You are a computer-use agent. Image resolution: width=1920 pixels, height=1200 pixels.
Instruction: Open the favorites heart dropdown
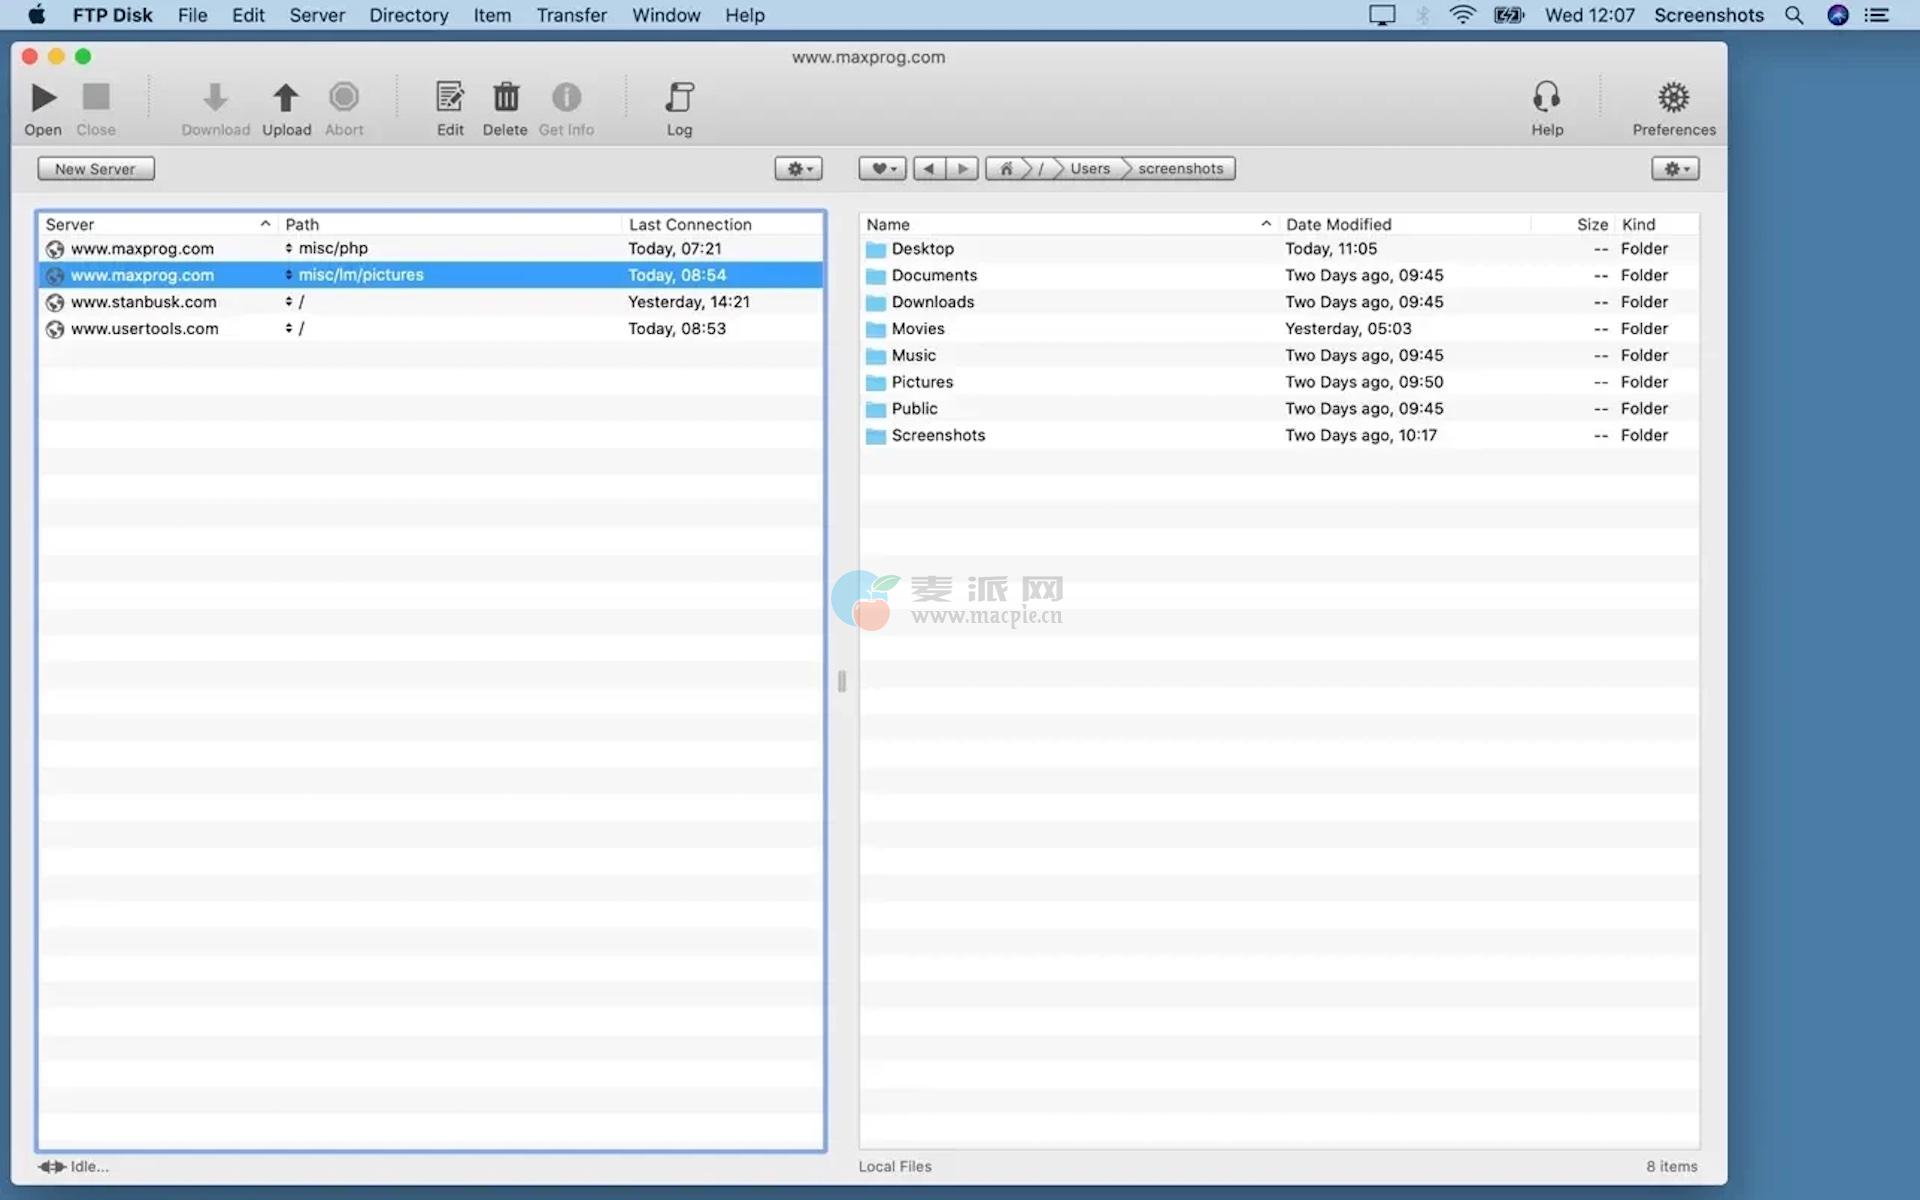882,169
